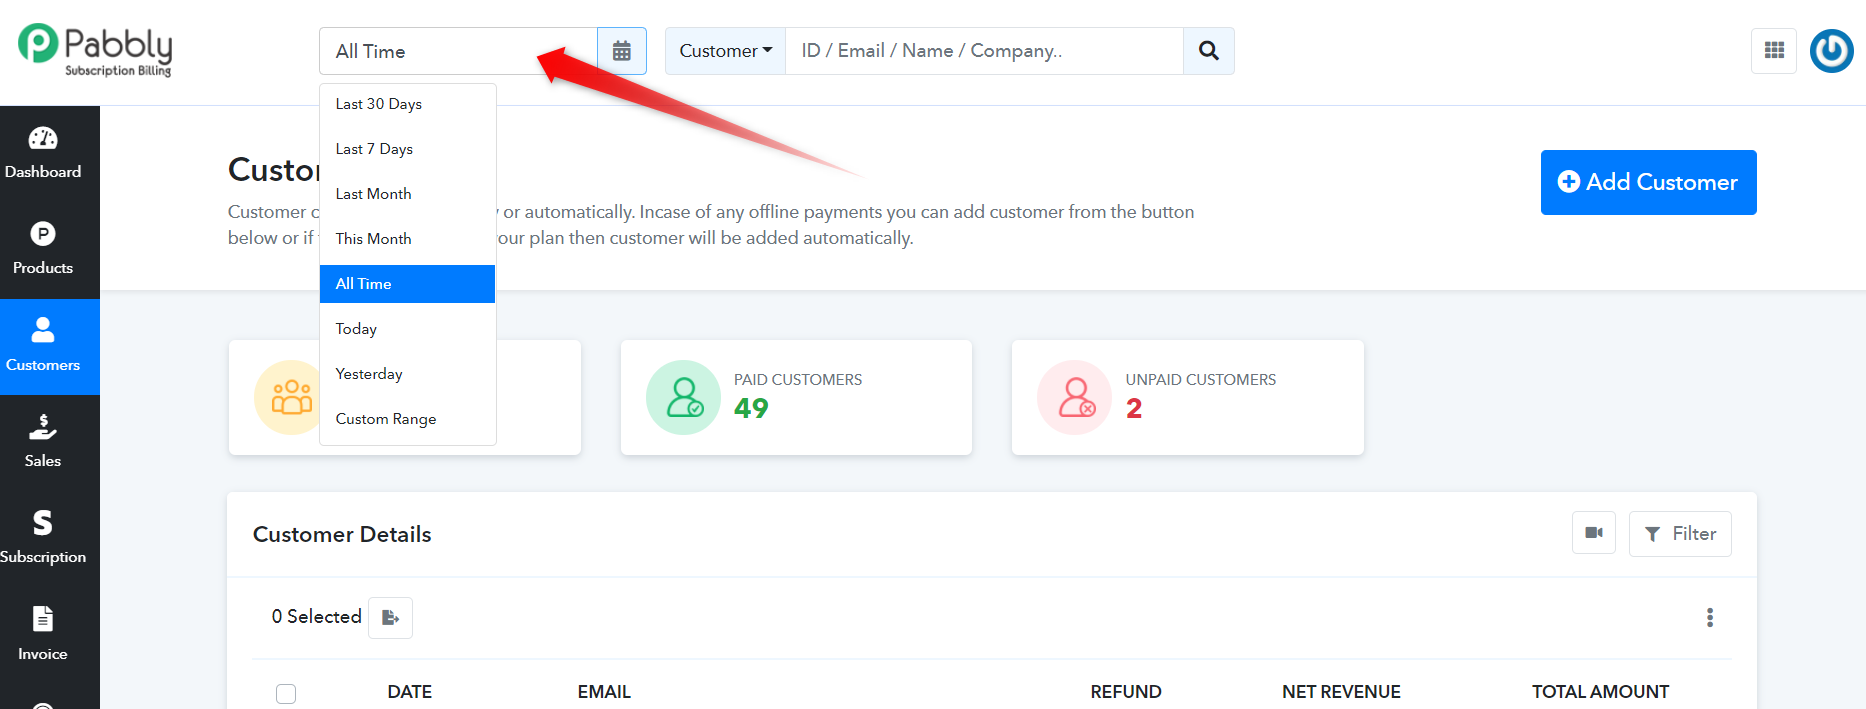This screenshot has height=709, width=1866.
Task: Click the EMAIL column header
Action: click(x=604, y=692)
